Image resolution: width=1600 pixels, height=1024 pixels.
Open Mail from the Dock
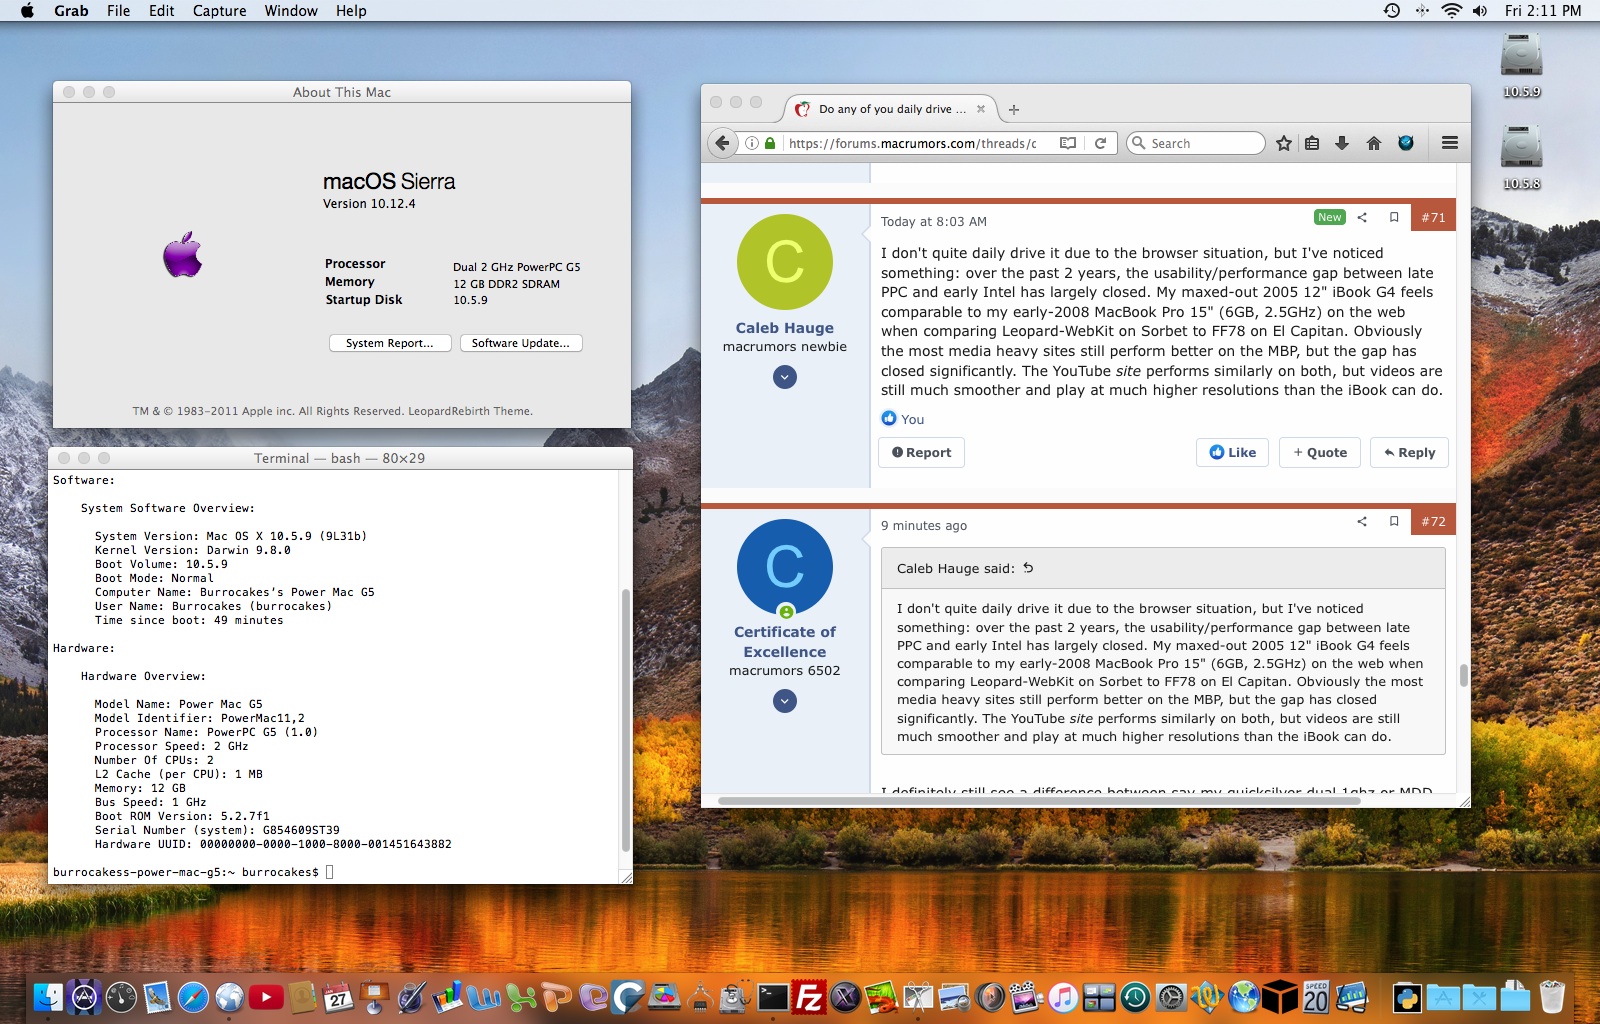click(157, 997)
